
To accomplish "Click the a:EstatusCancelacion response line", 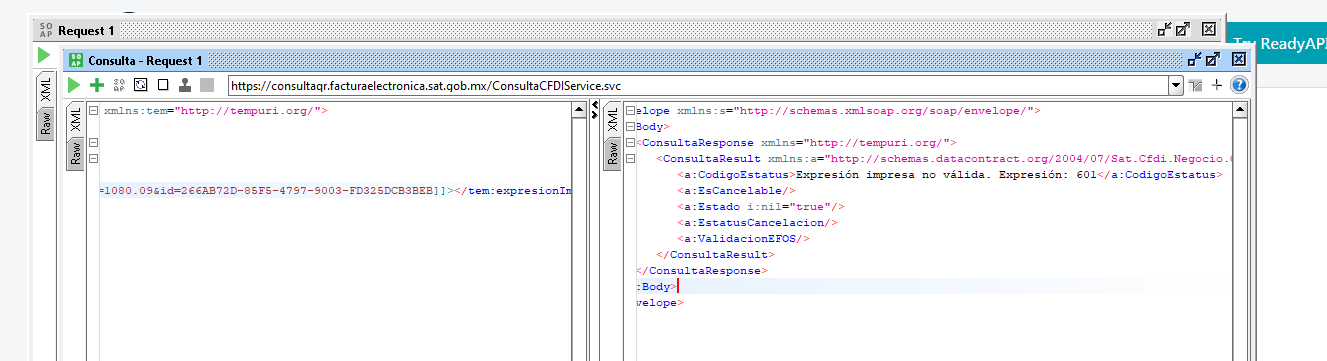I will [x=757, y=222].
